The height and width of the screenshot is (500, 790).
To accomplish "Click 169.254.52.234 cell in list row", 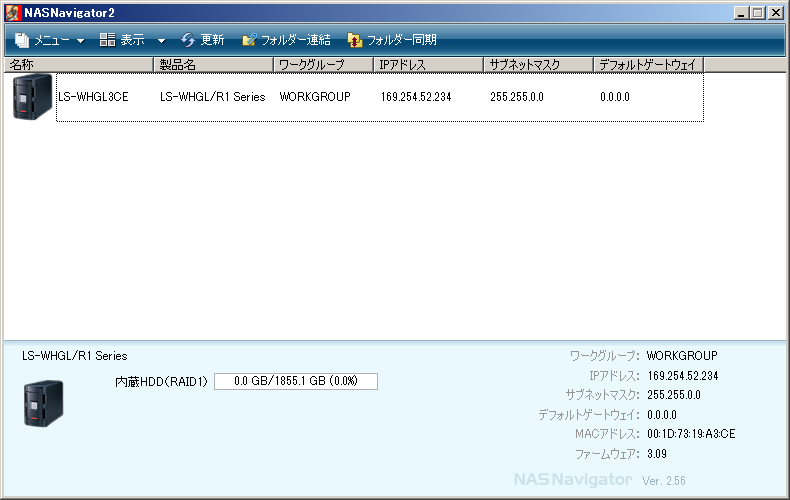I will click(x=416, y=97).
